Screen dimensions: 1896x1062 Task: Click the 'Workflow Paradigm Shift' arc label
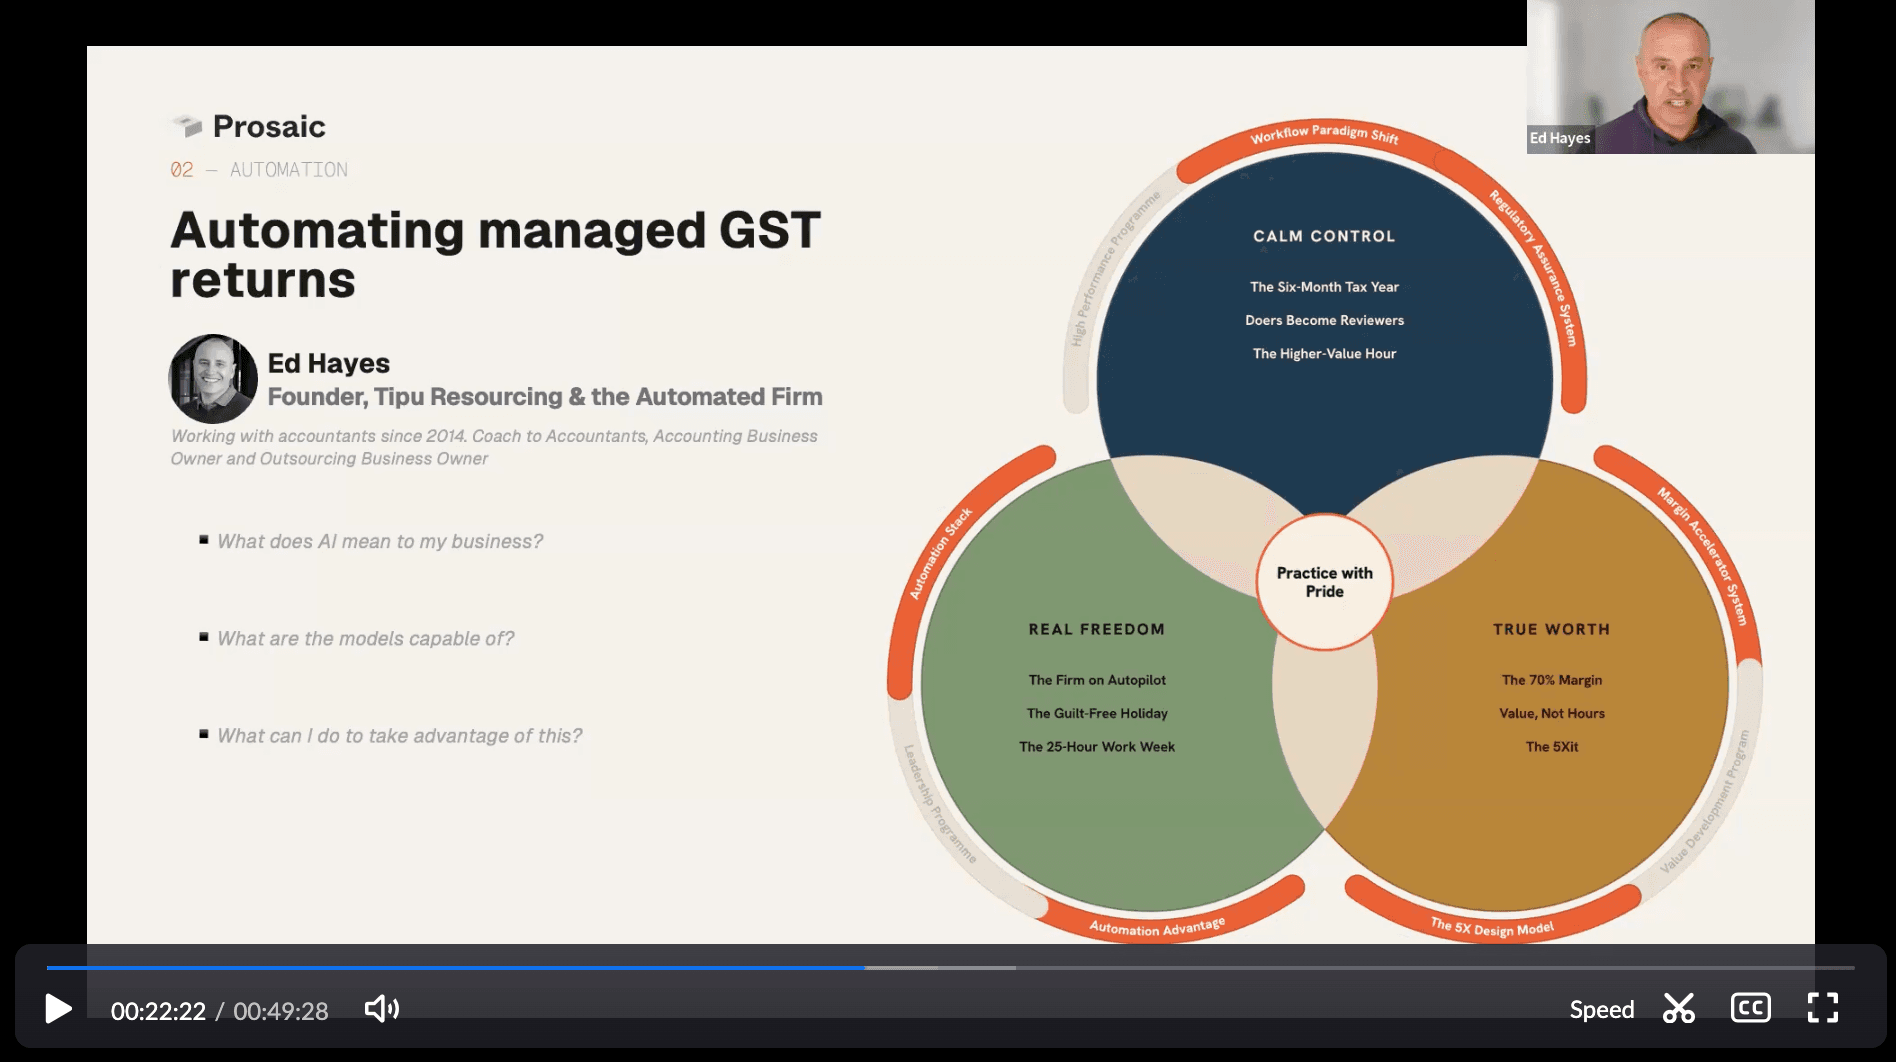click(x=1324, y=134)
